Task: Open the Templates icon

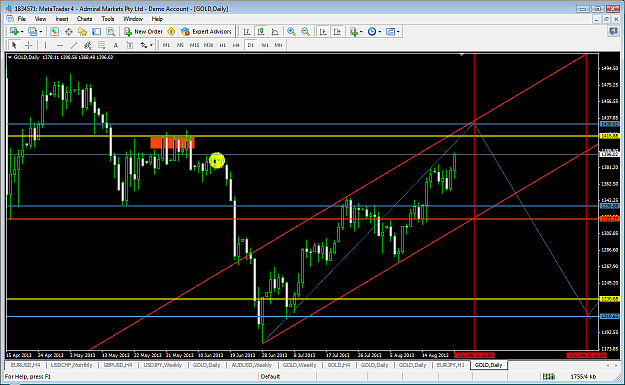Action: (391, 31)
